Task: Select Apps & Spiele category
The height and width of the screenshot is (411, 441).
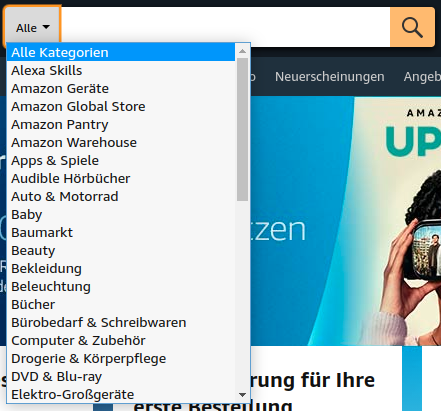Action: [x=121, y=160]
